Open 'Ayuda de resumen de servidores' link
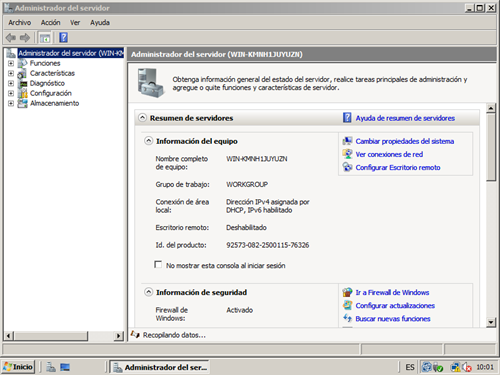The height and width of the screenshot is (375, 500). 405,118
